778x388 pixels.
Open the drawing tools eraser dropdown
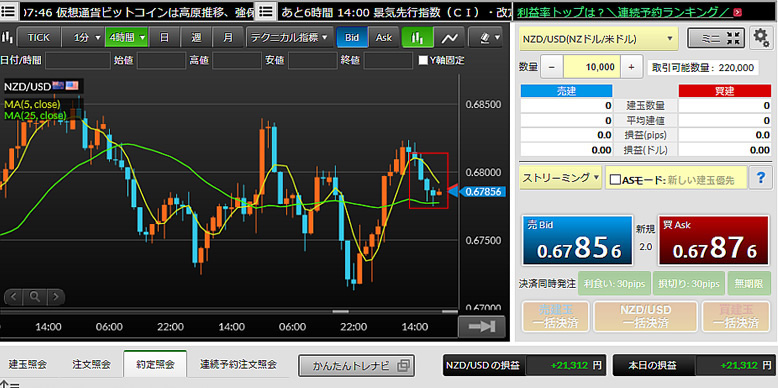485,37
